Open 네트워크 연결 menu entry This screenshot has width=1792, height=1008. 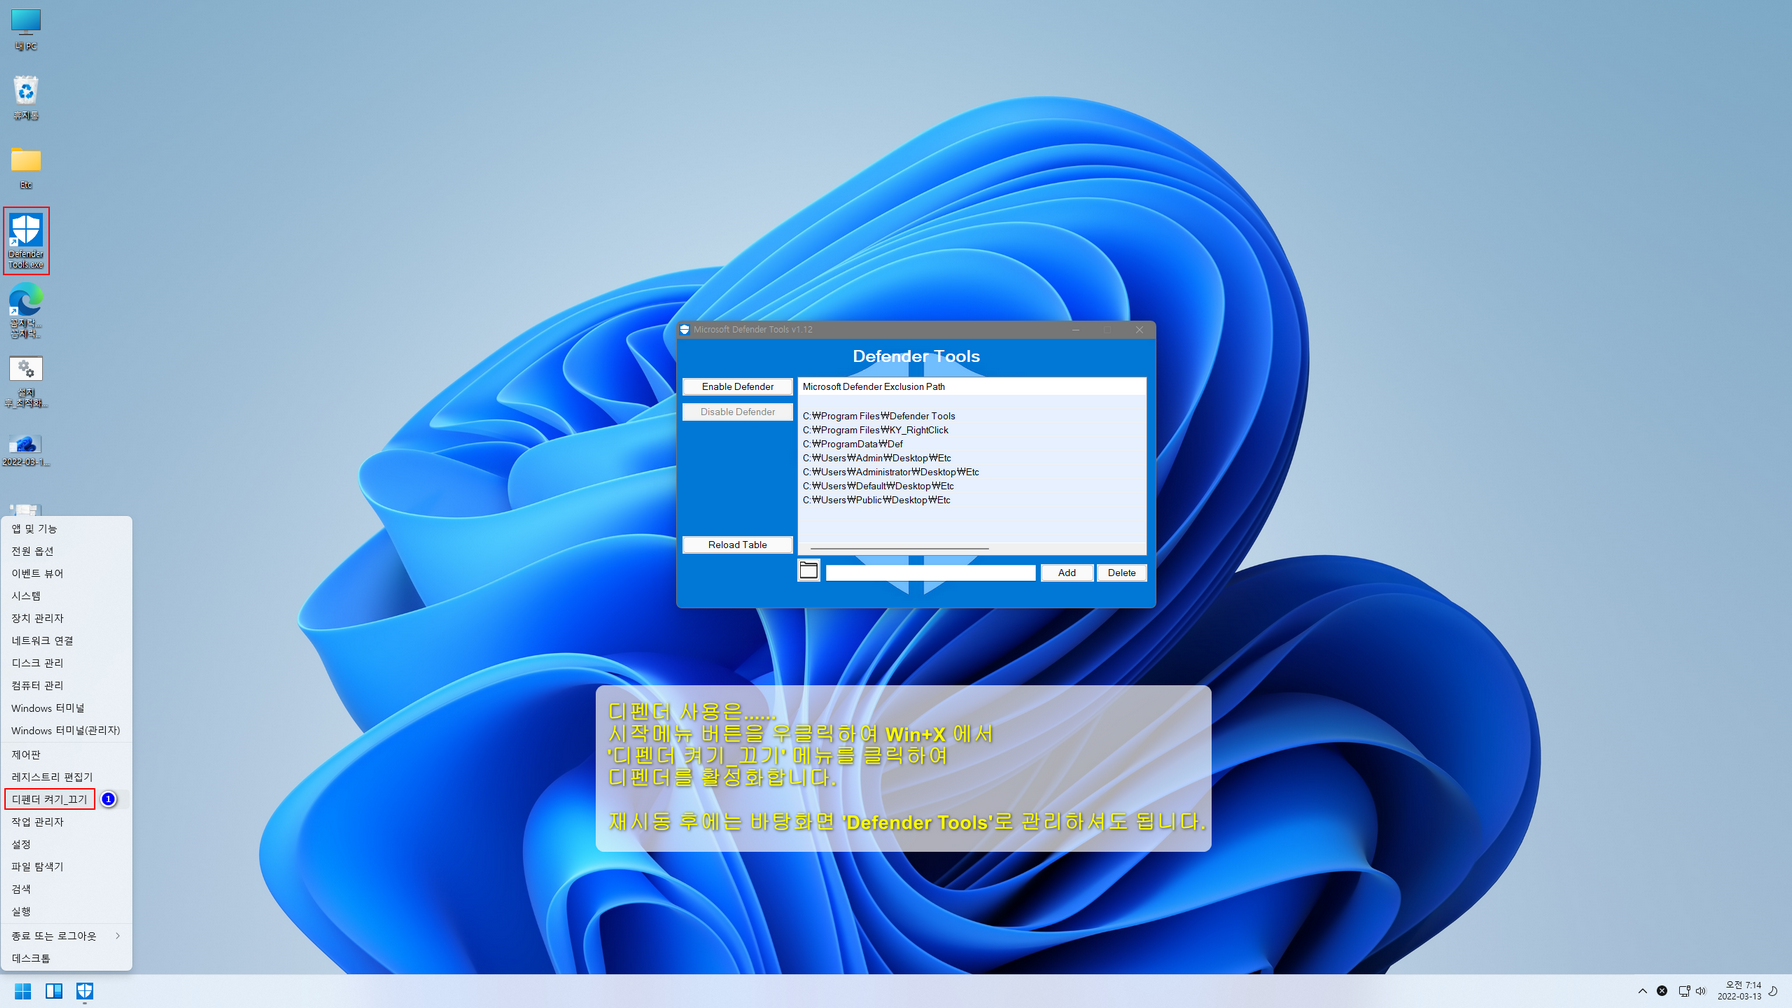[x=66, y=640]
